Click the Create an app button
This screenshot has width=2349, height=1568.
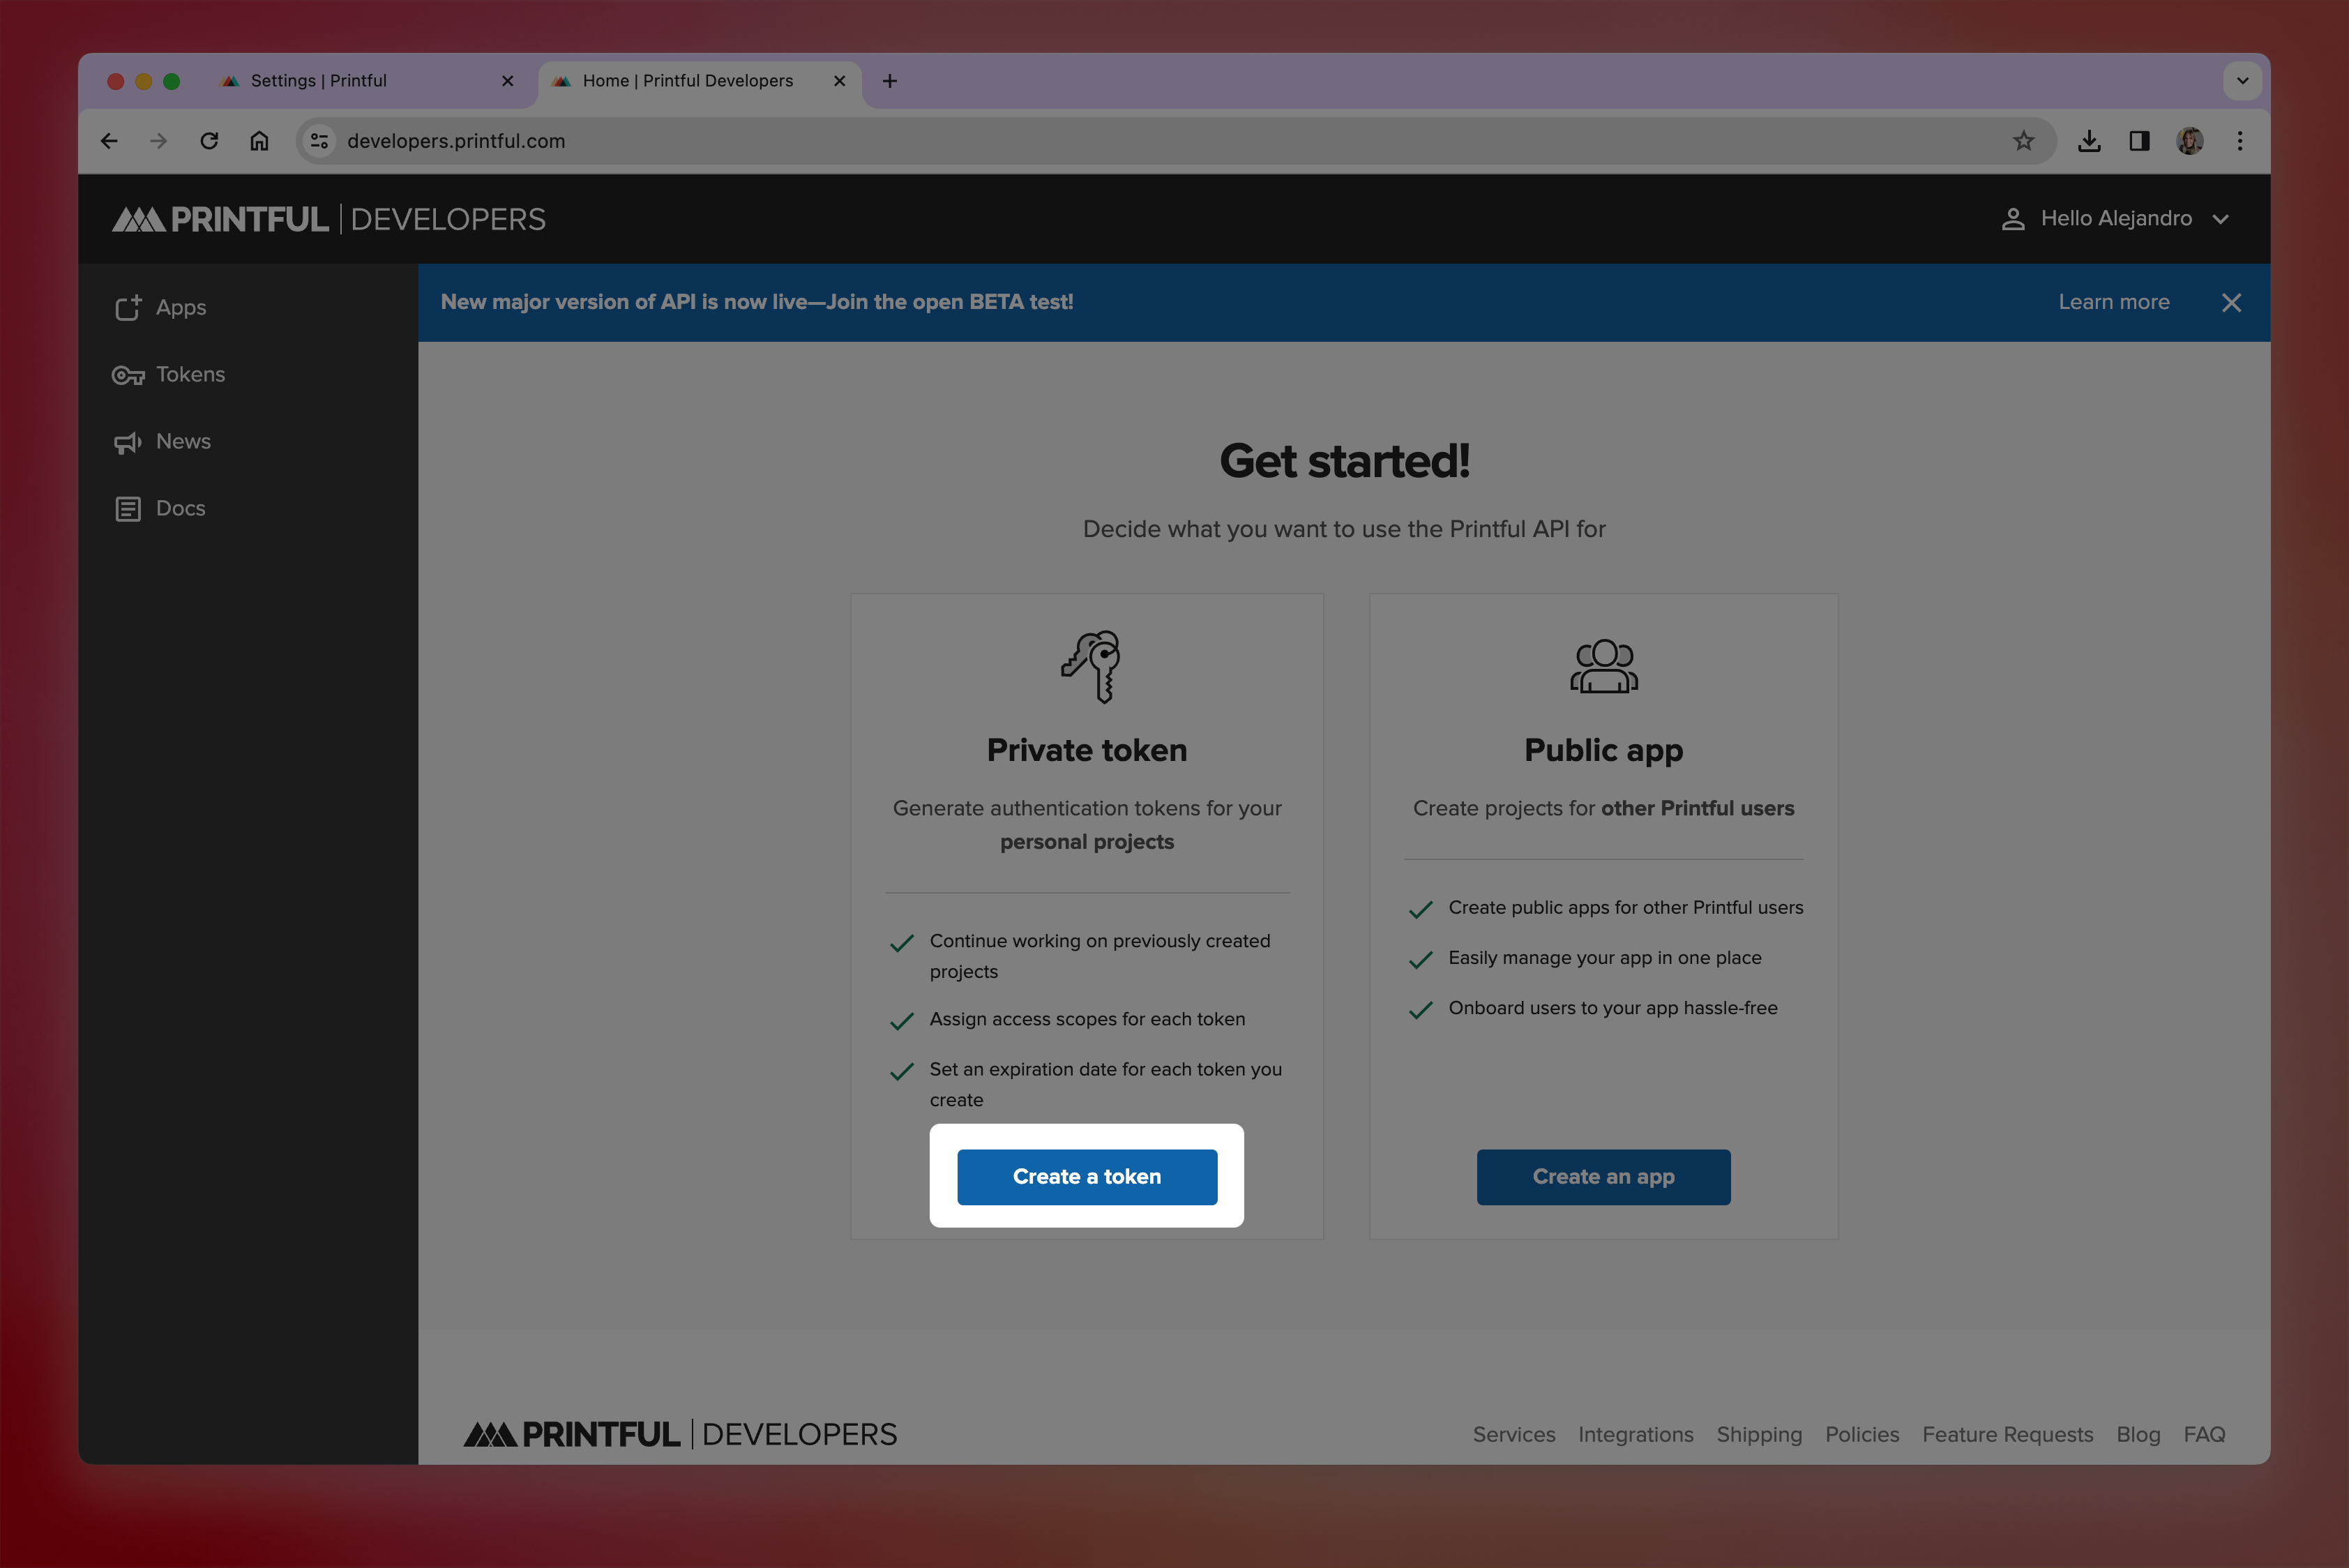point(1603,1177)
